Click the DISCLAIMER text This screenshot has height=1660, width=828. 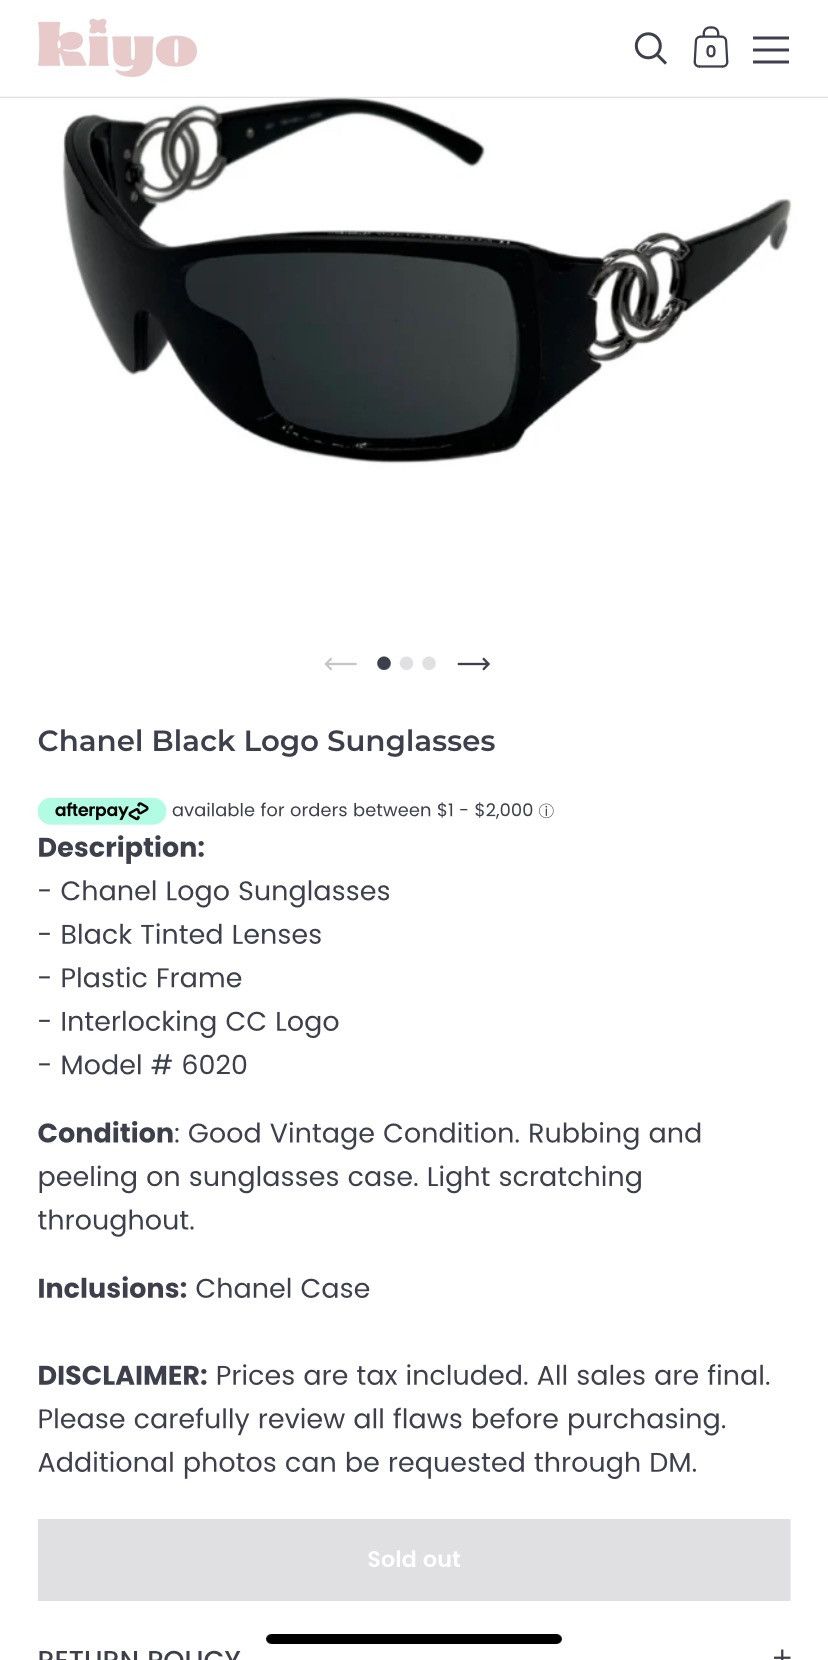point(122,1376)
